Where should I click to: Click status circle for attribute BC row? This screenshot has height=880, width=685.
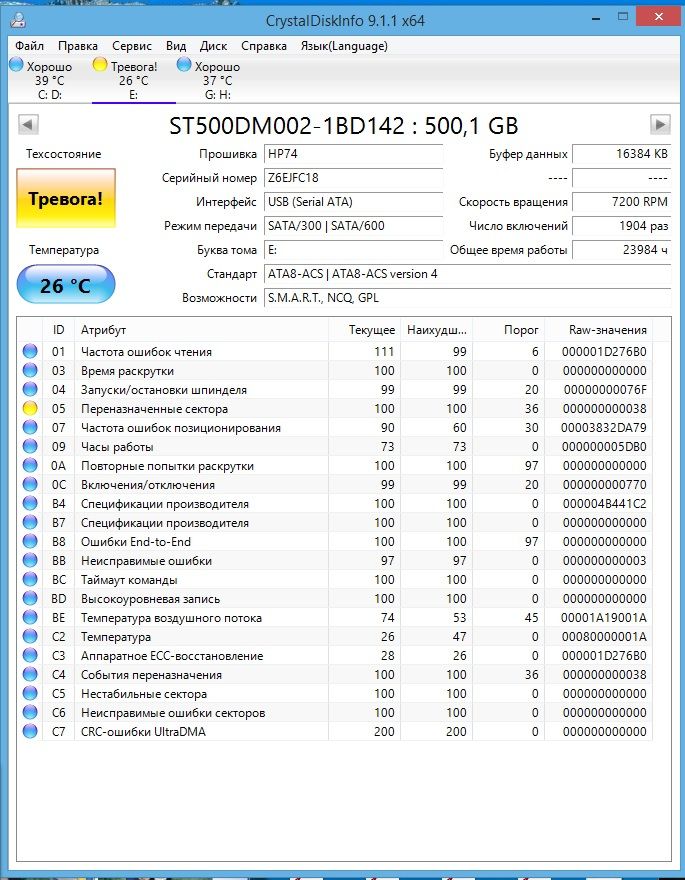(30, 580)
